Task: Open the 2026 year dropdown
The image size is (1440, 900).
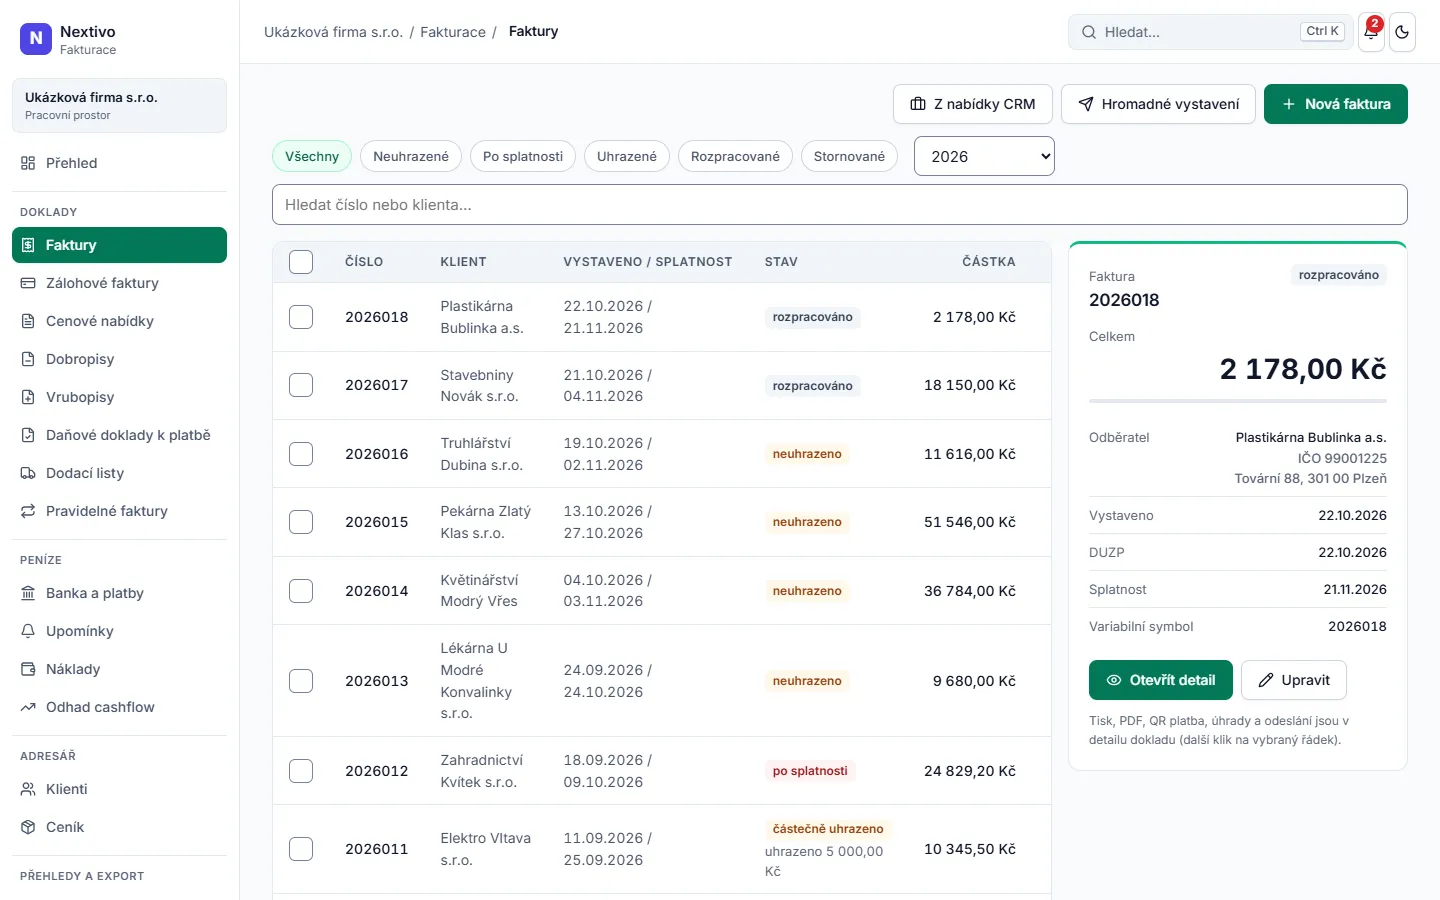Action: [x=984, y=156]
